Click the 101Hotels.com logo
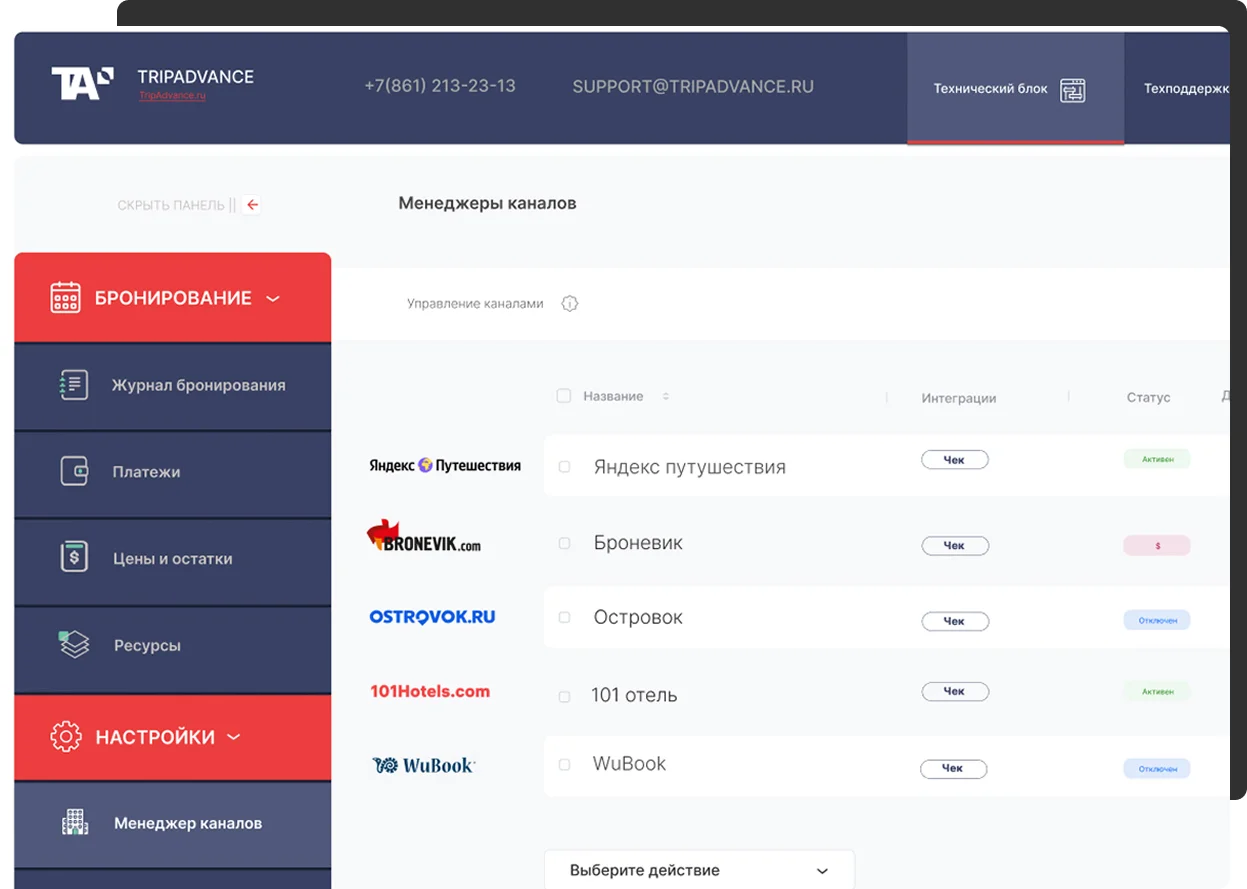The image size is (1247, 889). 430,691
